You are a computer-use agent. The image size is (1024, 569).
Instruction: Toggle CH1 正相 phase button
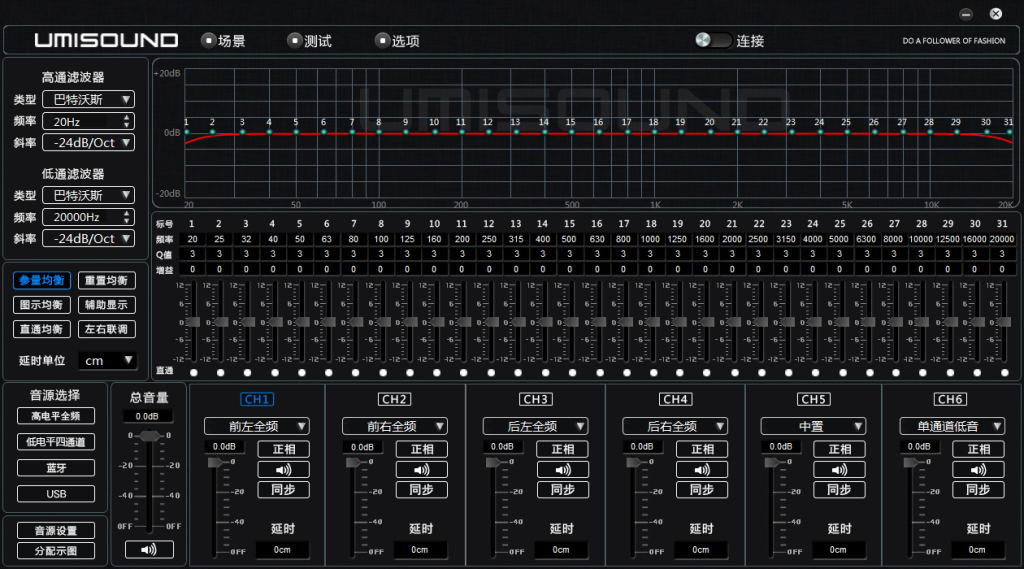click(283, 449)
